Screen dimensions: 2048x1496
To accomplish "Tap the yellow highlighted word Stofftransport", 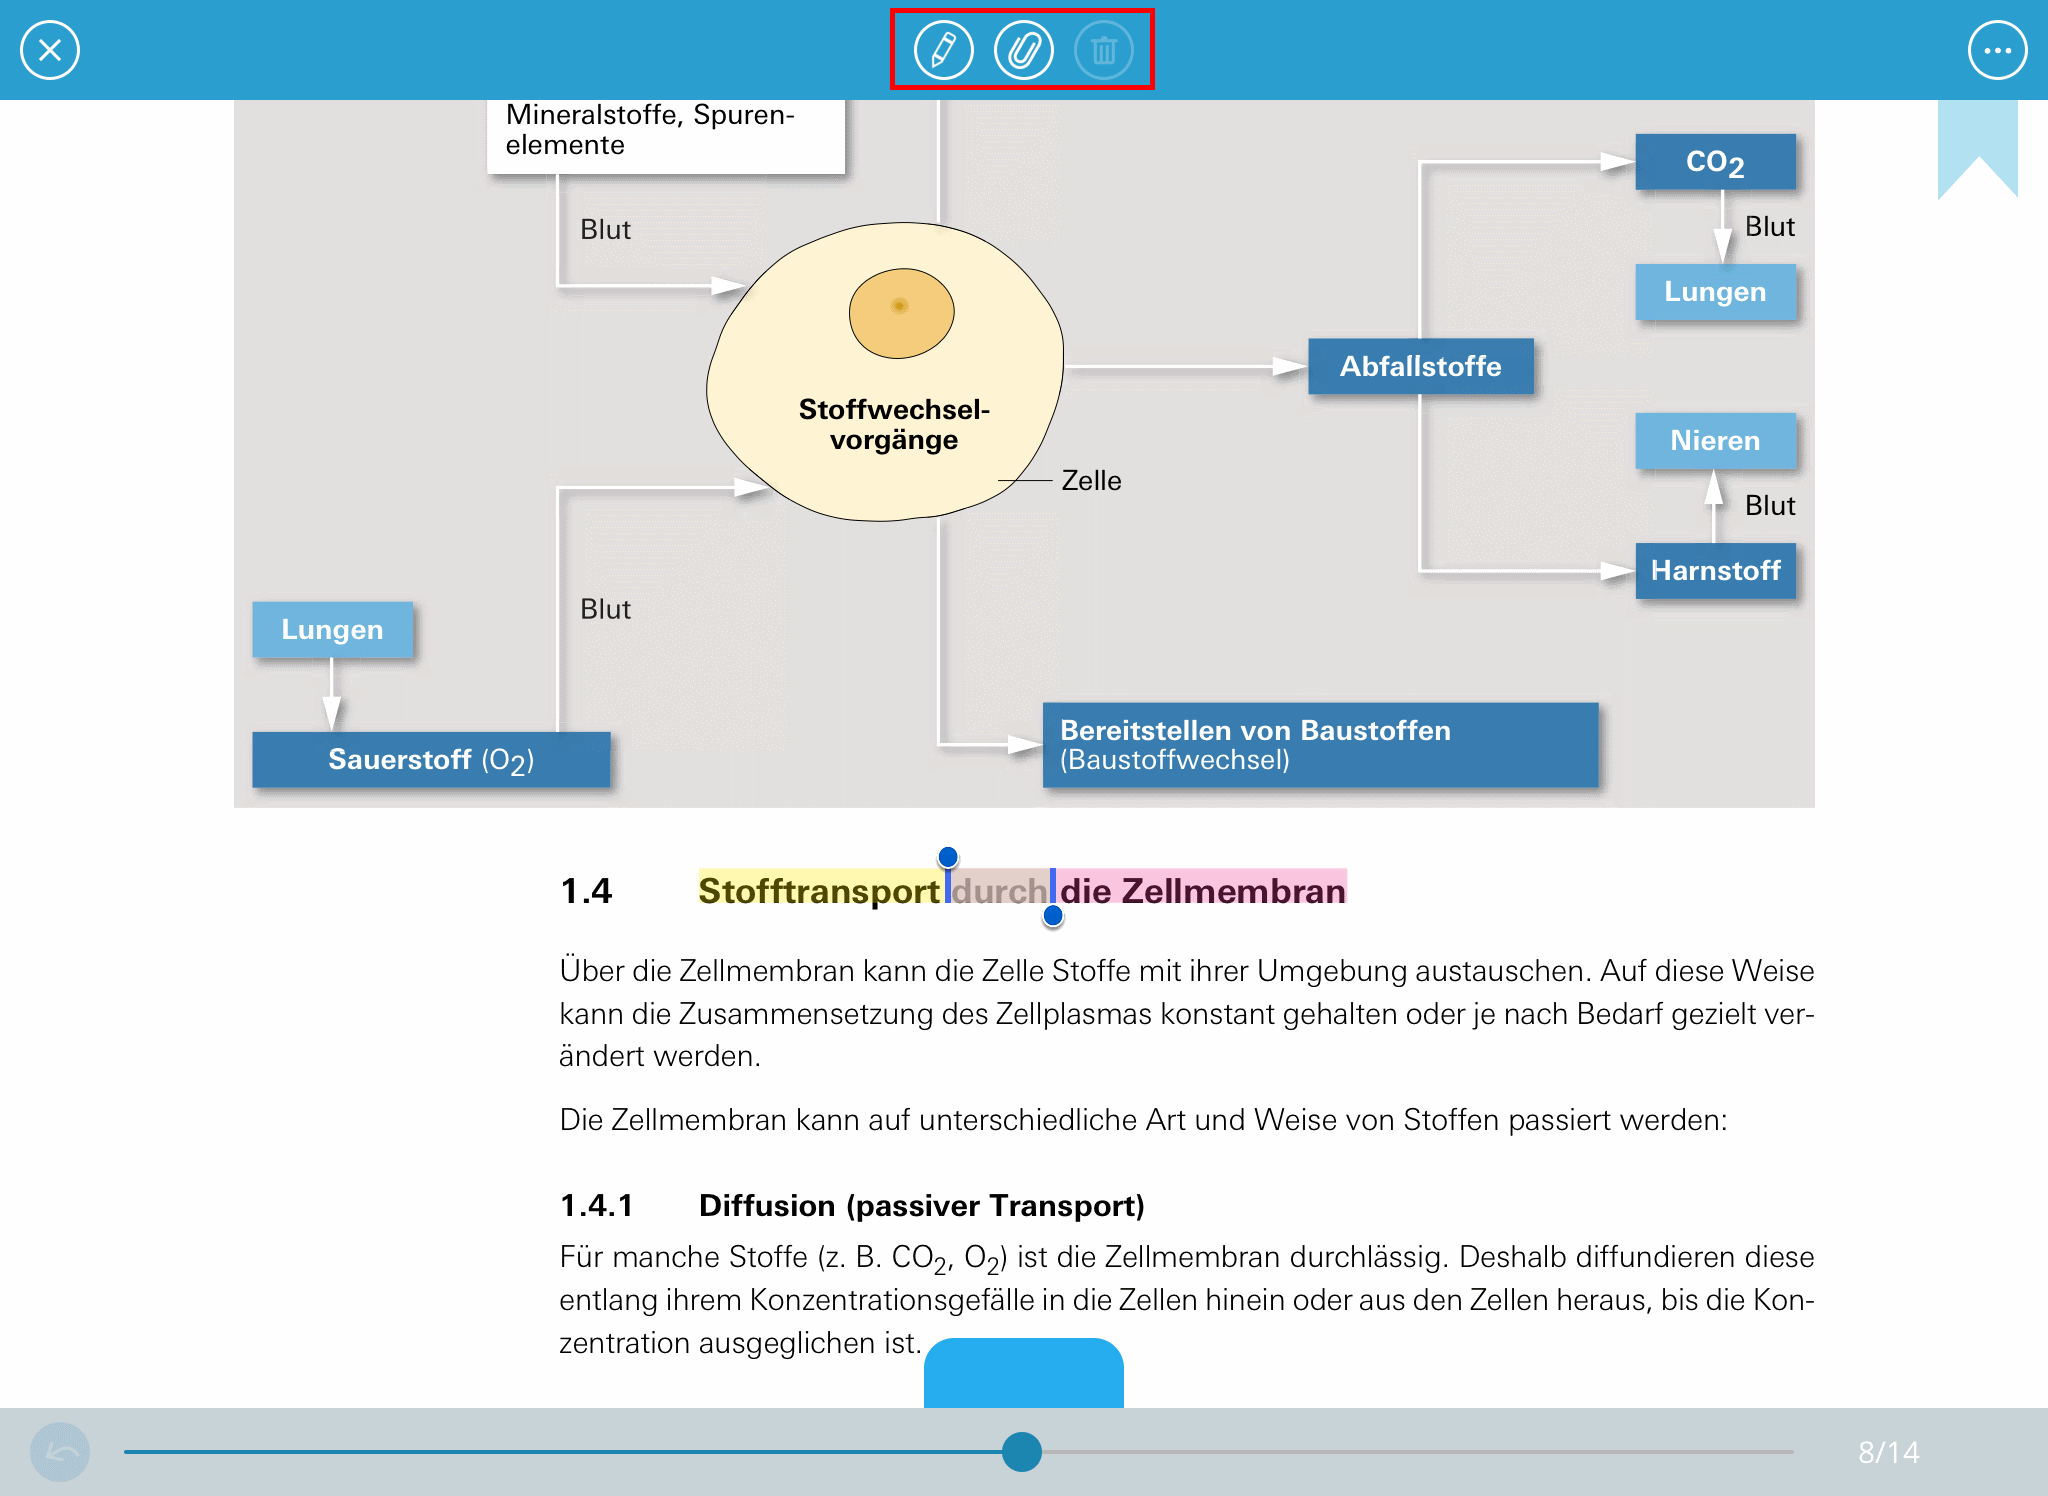I will coord(818,890).
